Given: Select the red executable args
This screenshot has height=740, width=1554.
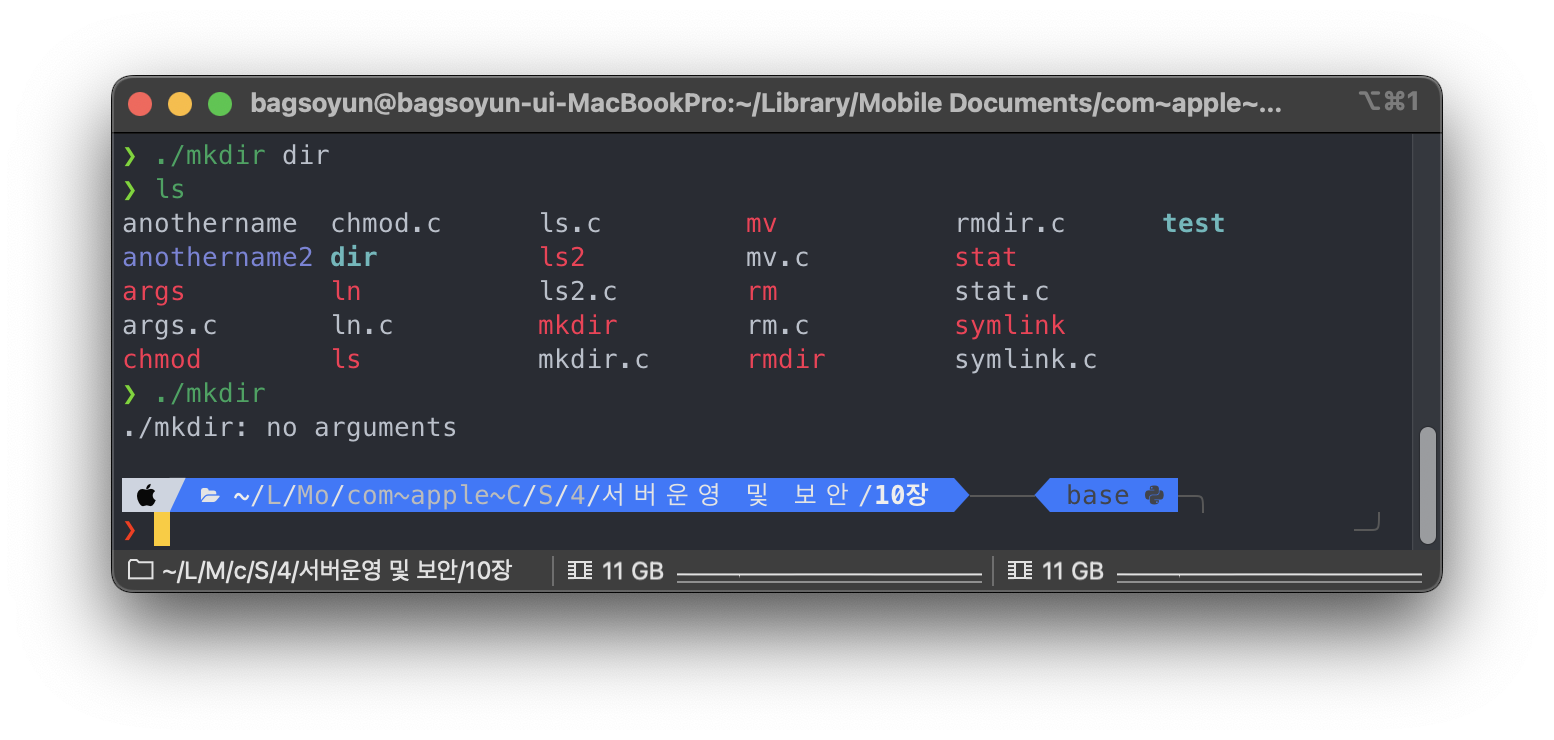Looking at the screenshot, I should click(154, 291).
